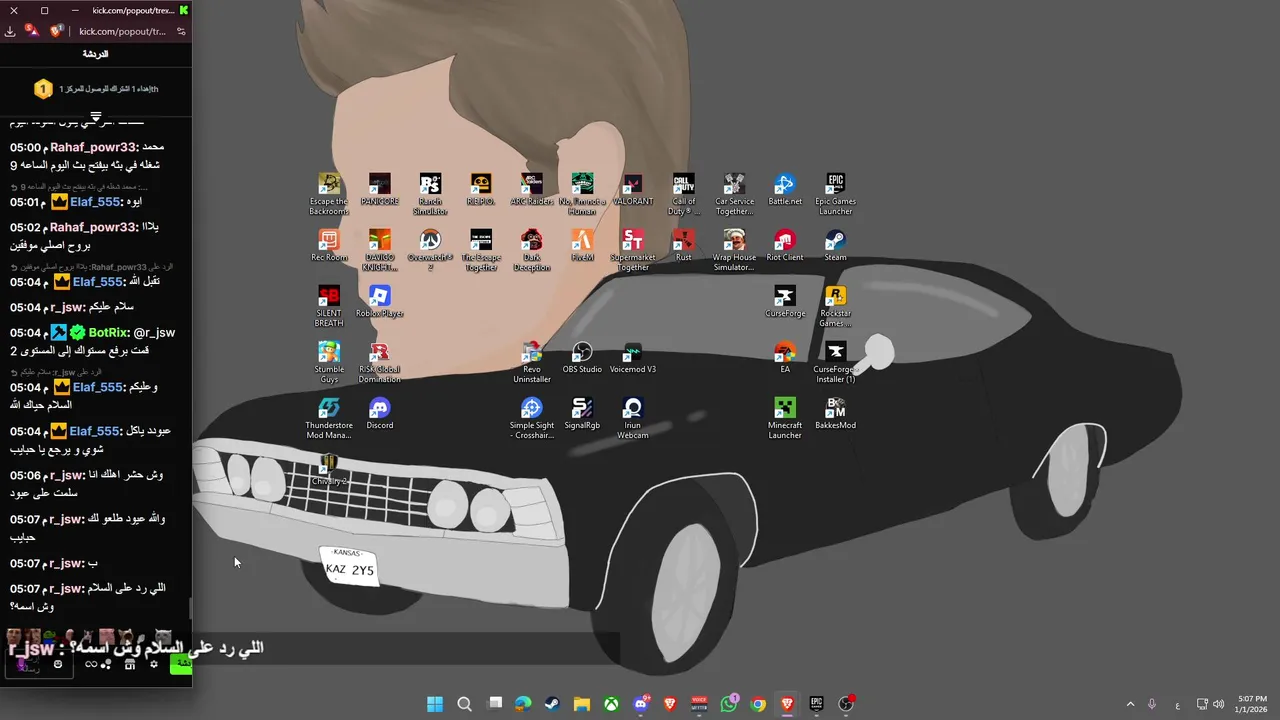1280x720 pixels.
Task: Open File Explorer from taskbar
Action: (x=582, y=704)
